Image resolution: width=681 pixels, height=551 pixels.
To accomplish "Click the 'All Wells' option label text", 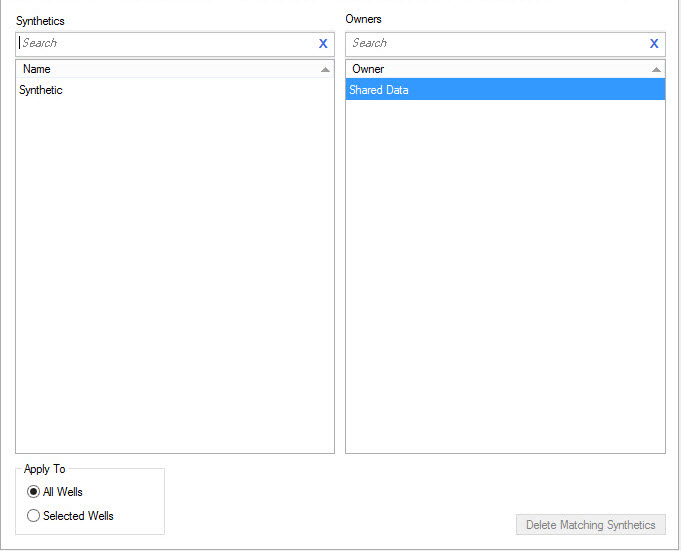I will click(x=63, y=492).
